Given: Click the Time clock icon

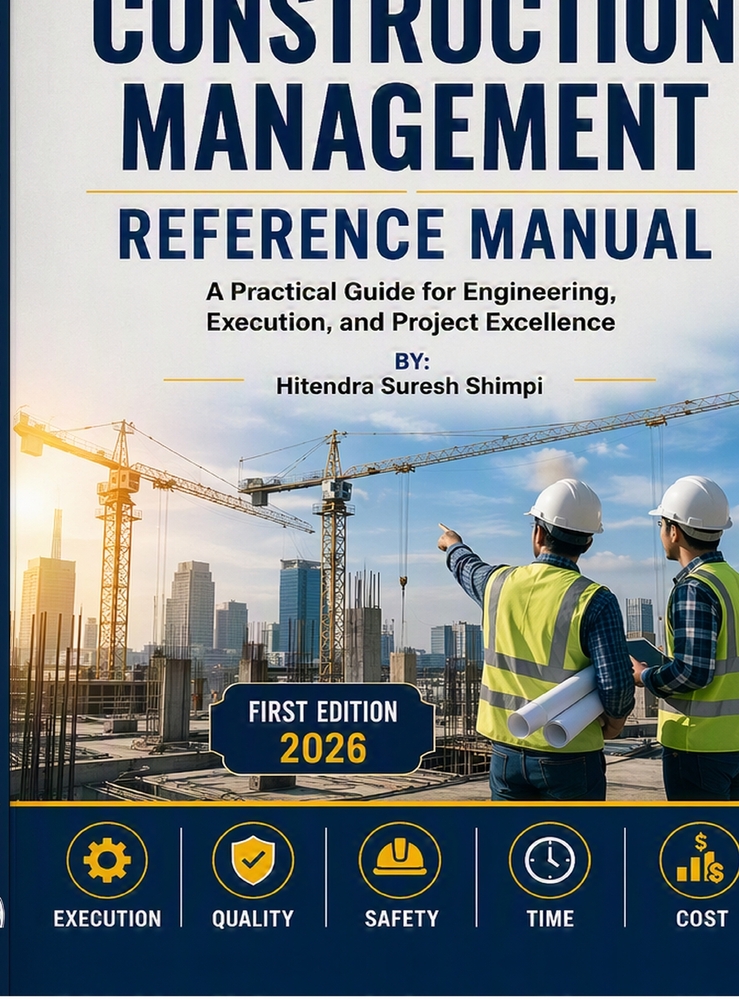Looking at the screenshot, I should (550, 860).
